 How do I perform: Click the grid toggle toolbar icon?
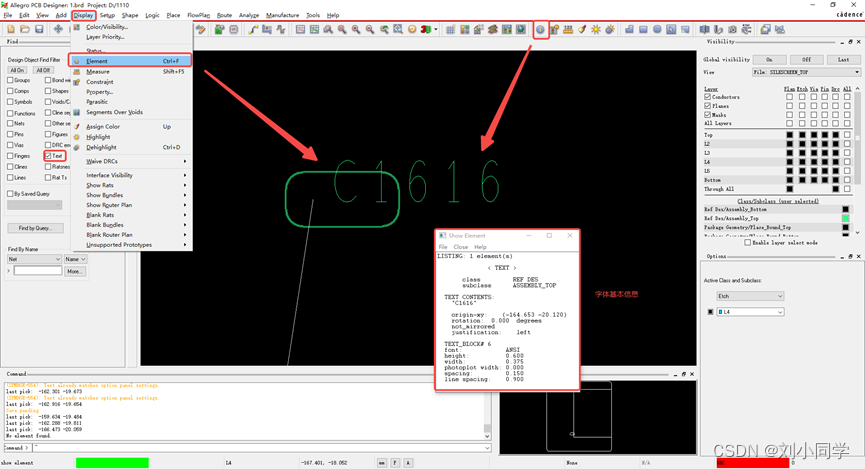pyautogui.click(x=451, y=30)
